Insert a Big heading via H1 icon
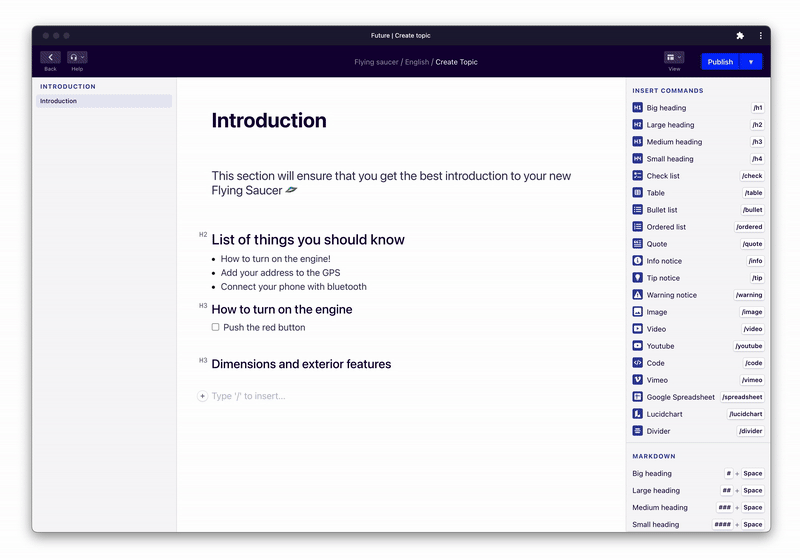This screenshot has height=560, width=800. point(637,108)
